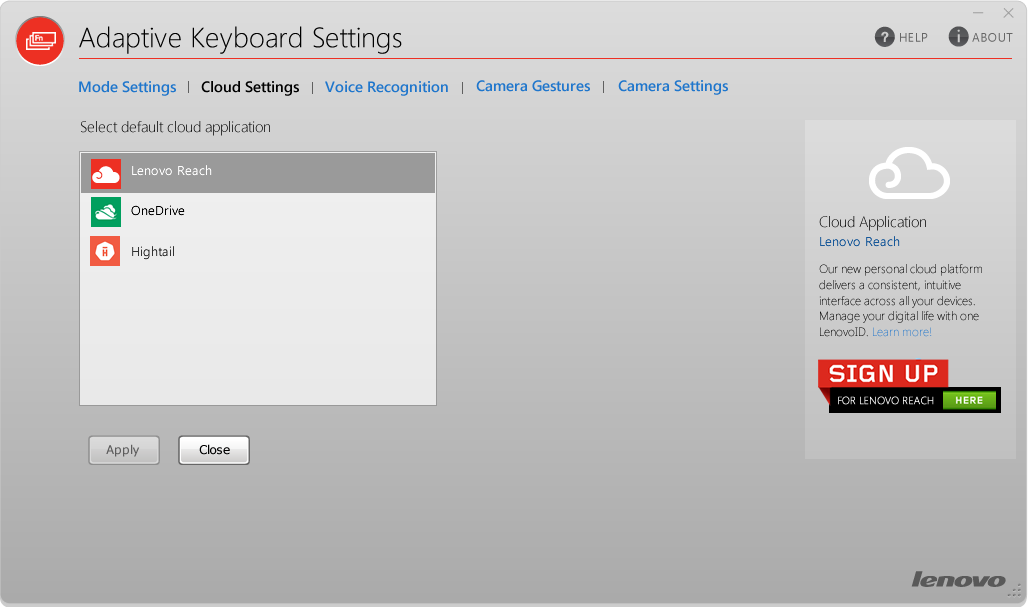Open the Voice Recognition tab
The width and height of the screenshot is (1028, 607).
coord(387,87)
